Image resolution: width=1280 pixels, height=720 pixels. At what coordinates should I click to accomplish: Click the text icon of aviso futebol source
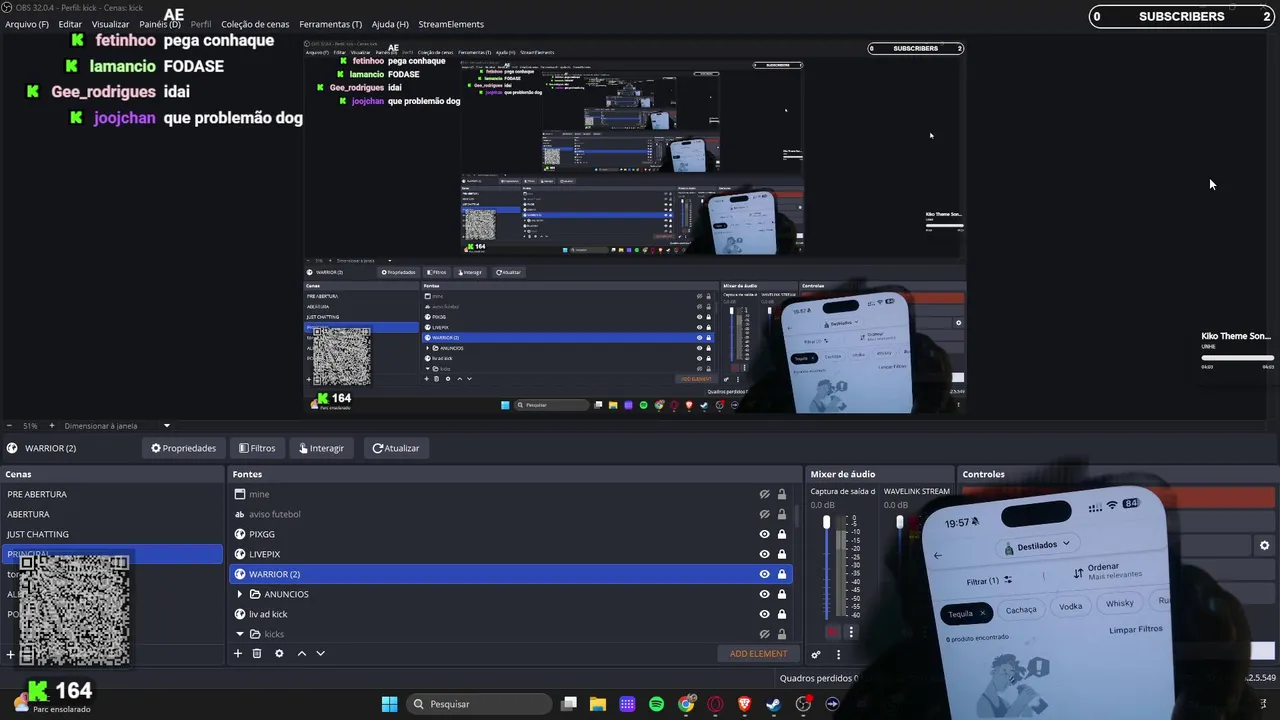tap(240, 514)
